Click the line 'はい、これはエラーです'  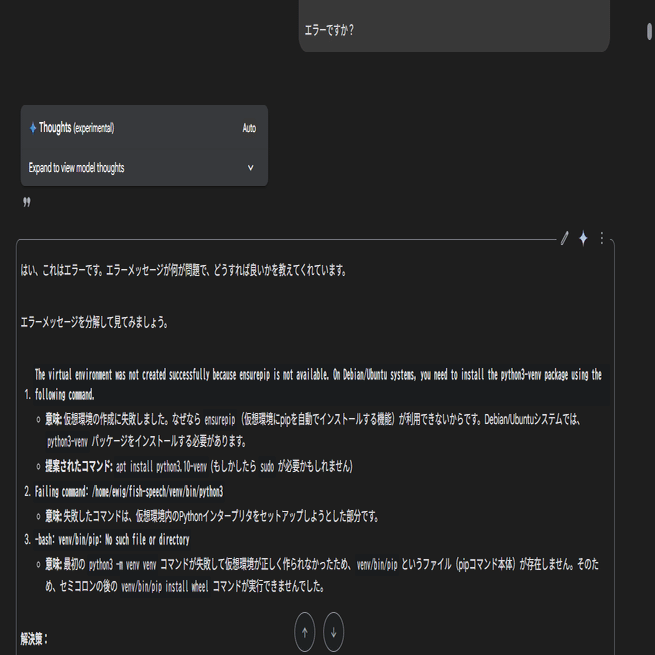click(183, 270)
